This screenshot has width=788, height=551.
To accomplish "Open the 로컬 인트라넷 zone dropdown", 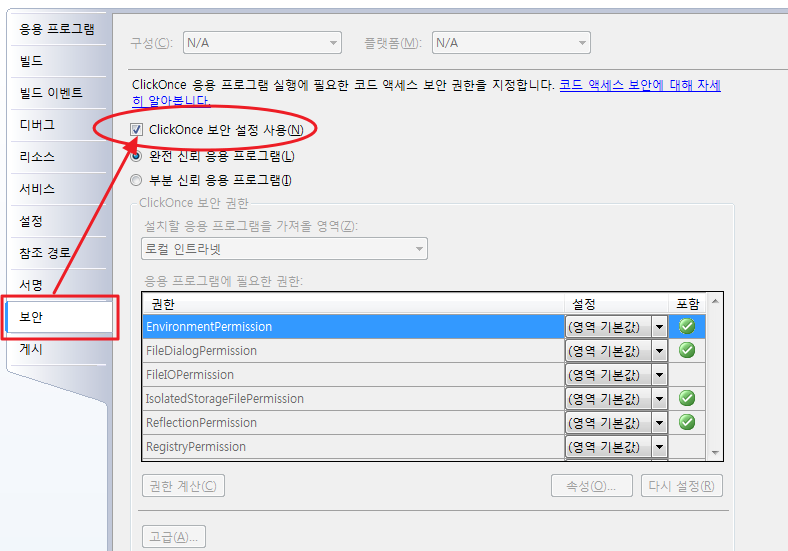I will click(x=284, y=249).
